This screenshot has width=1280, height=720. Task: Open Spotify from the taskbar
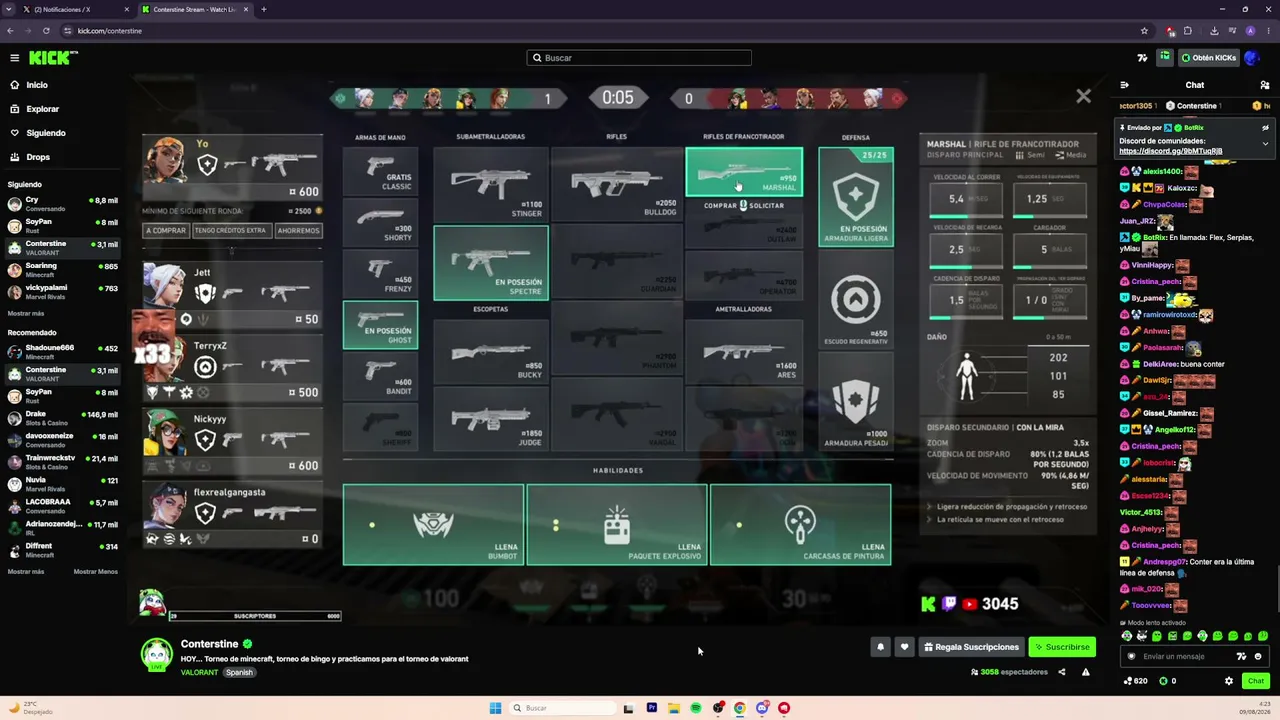pos(696,708)
